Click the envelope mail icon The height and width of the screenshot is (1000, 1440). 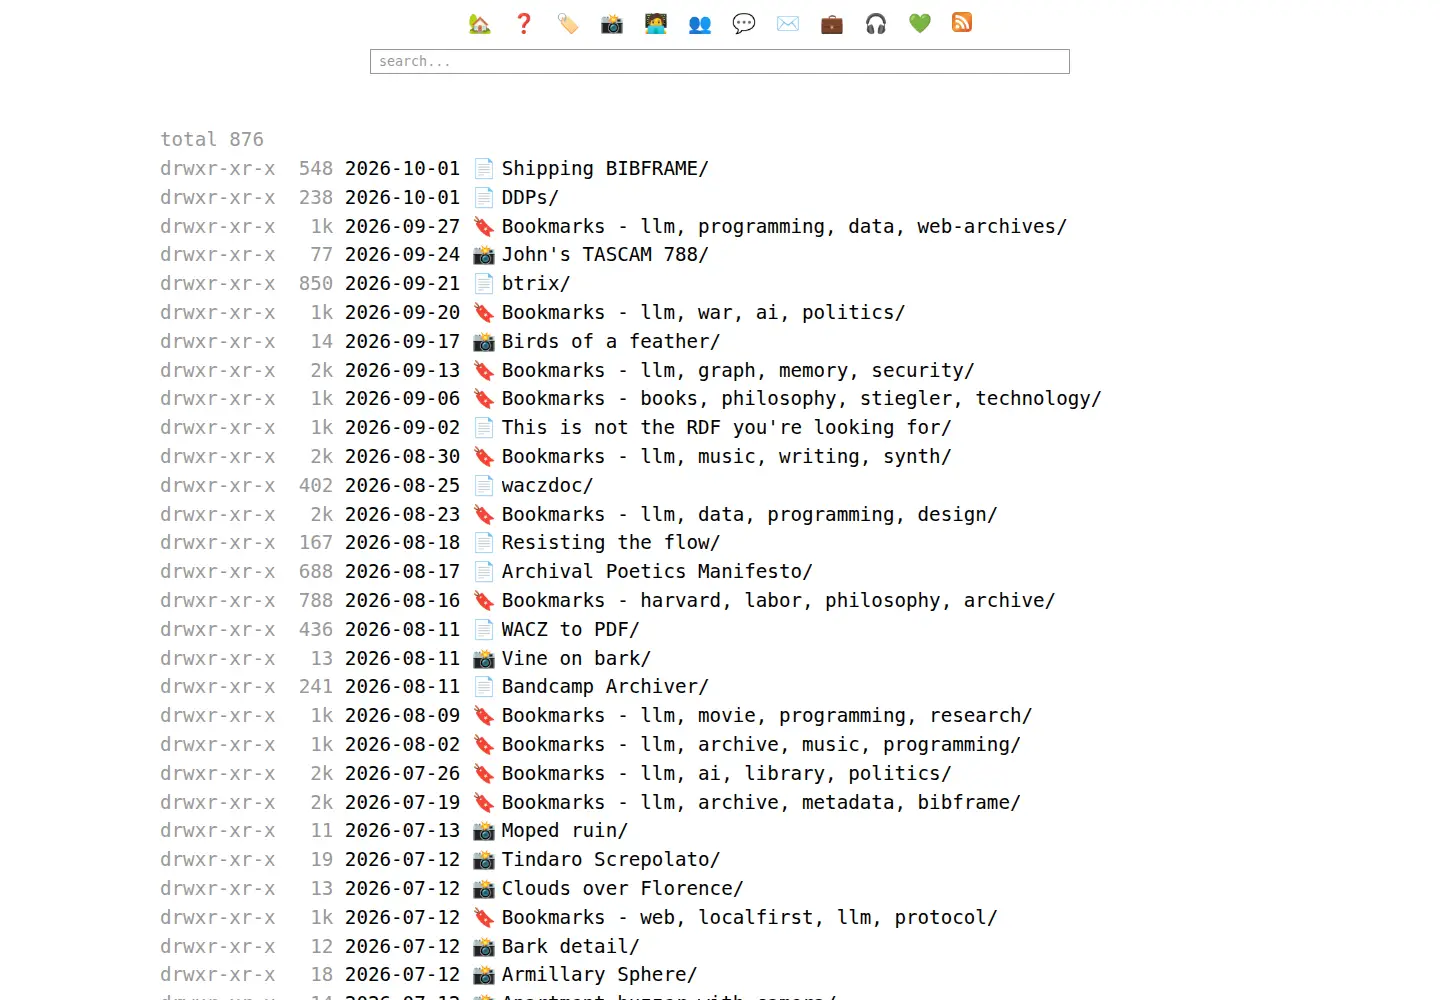pyautogui.click(x=788, y=23)
